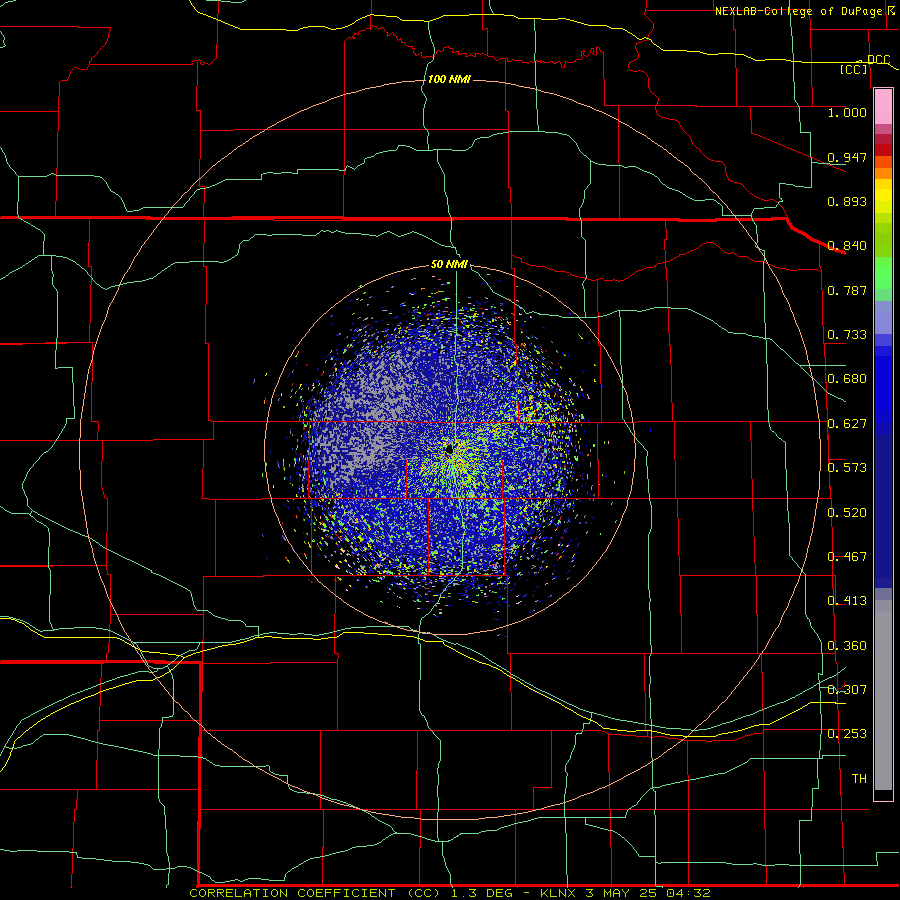Click the CORRELATION COEFFICIENT (CC) caption text
The image size is (900, 900).
coord(315,893)
